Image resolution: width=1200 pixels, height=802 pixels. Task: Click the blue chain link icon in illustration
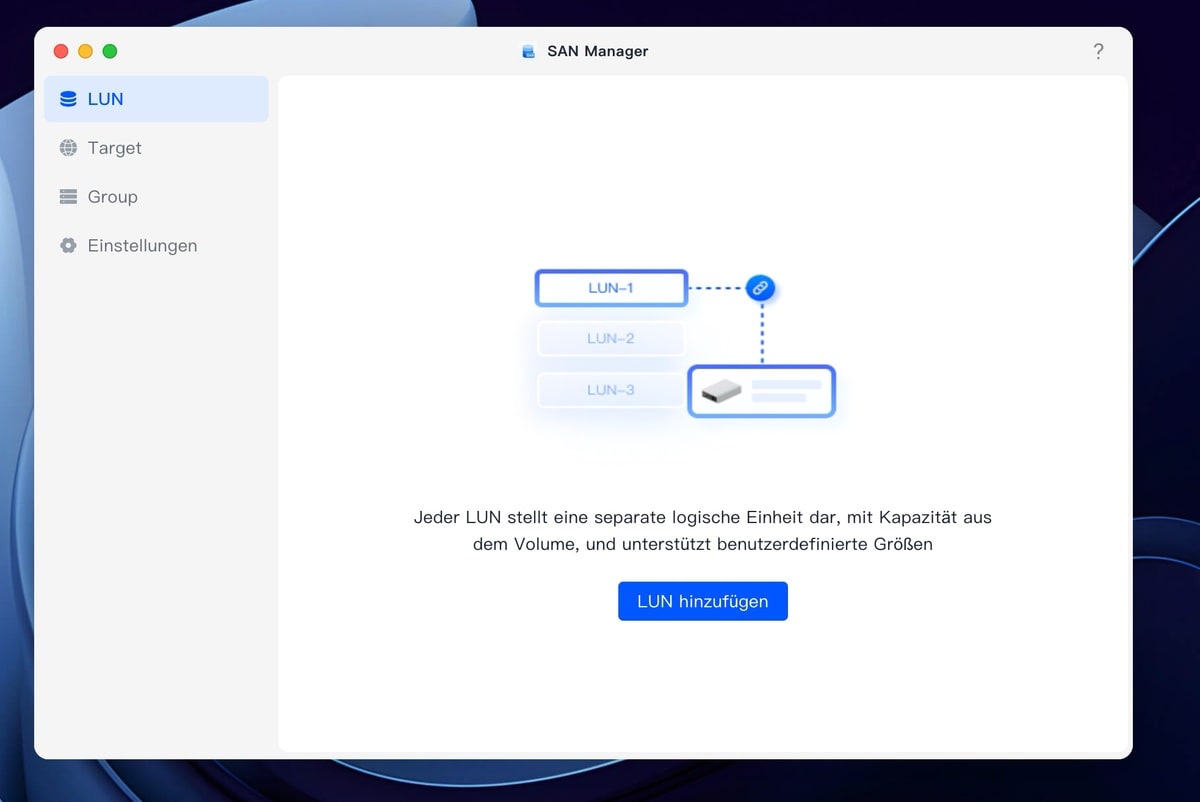click(x=760, y=288)
